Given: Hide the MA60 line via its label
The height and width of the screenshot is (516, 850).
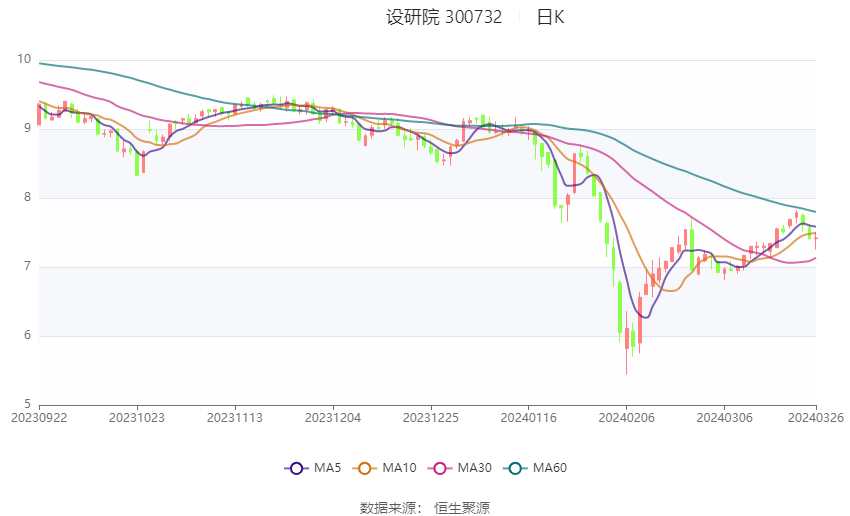Looking at the screenshot, I should click(550, 468).
